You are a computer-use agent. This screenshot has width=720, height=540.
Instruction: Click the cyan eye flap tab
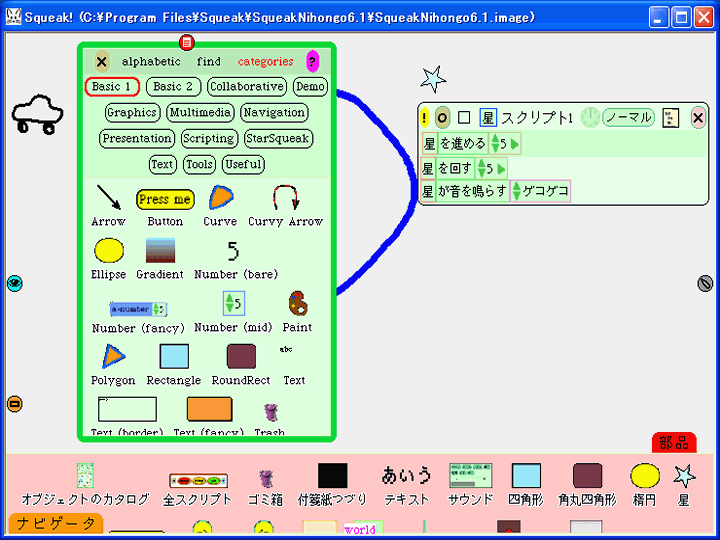(x=15, y=283)
